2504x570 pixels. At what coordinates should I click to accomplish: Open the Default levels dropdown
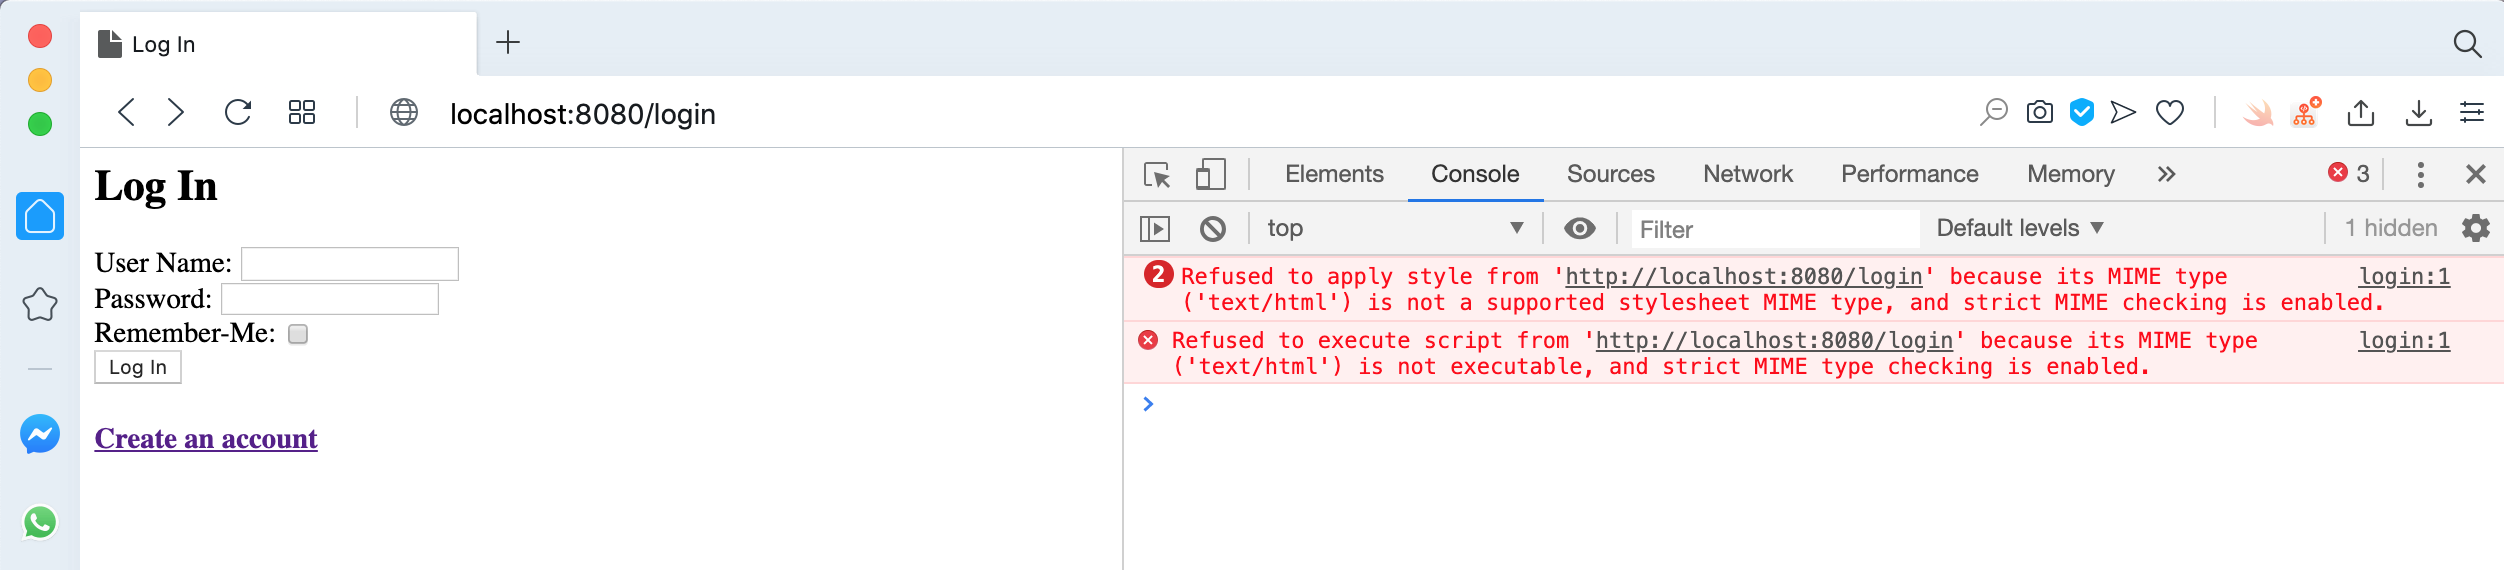[2020, 228]
